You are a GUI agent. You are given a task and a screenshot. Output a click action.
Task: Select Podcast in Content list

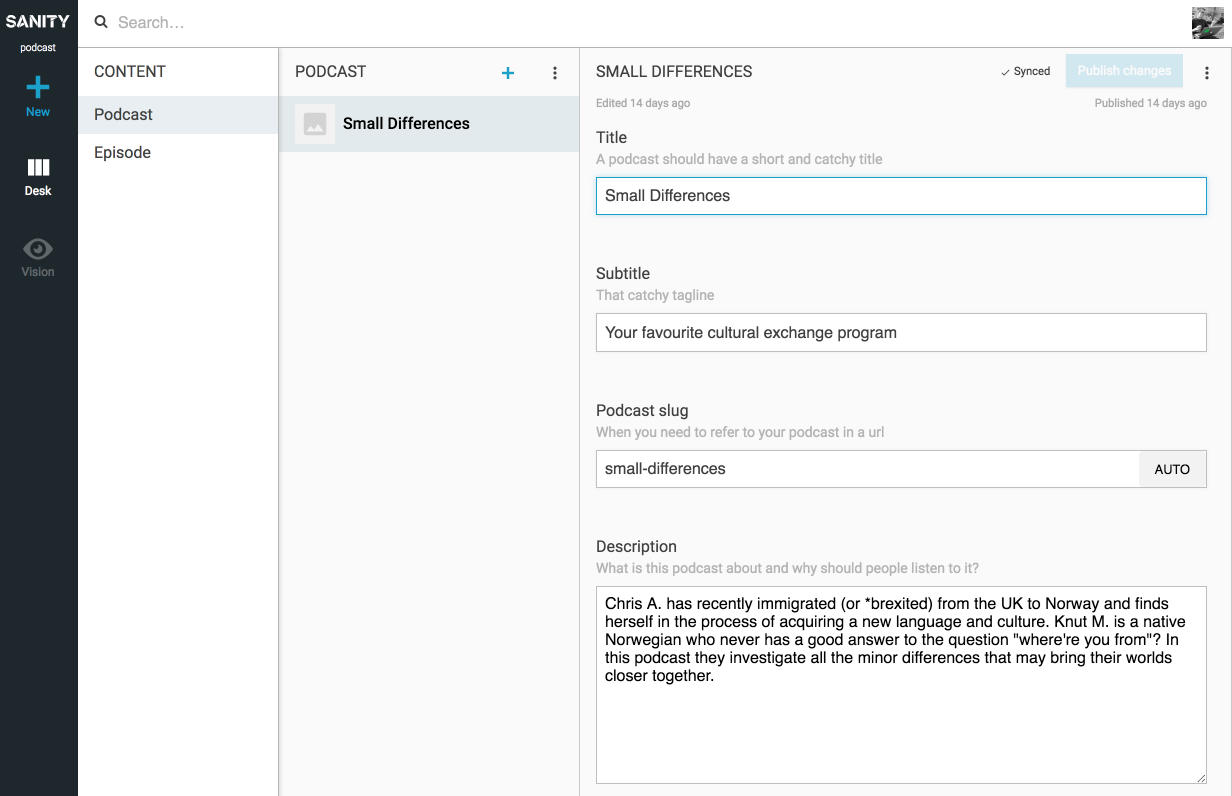pyautogui.click(x=124, y=115)
